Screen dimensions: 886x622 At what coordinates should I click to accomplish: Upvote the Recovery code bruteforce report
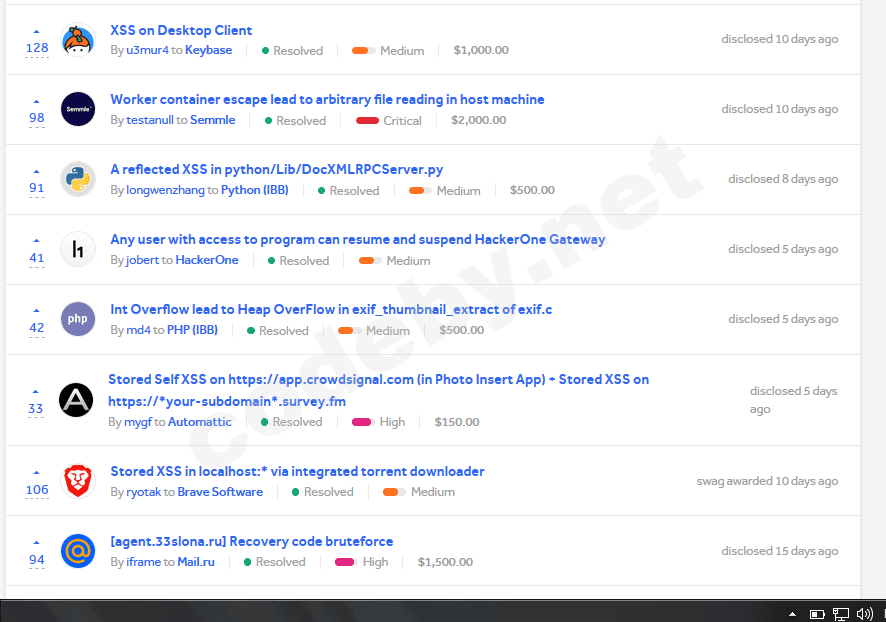point(37,542)
